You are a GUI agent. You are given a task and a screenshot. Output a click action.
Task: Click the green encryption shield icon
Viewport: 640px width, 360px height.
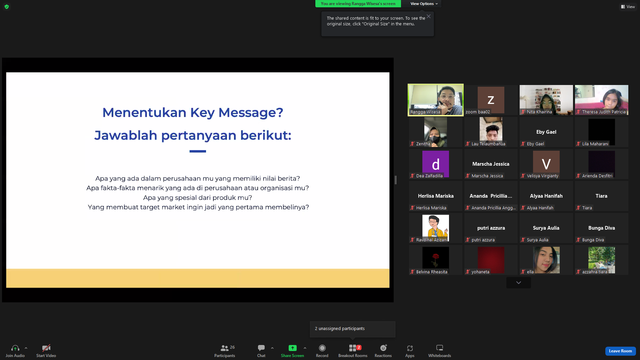(7, 7)
